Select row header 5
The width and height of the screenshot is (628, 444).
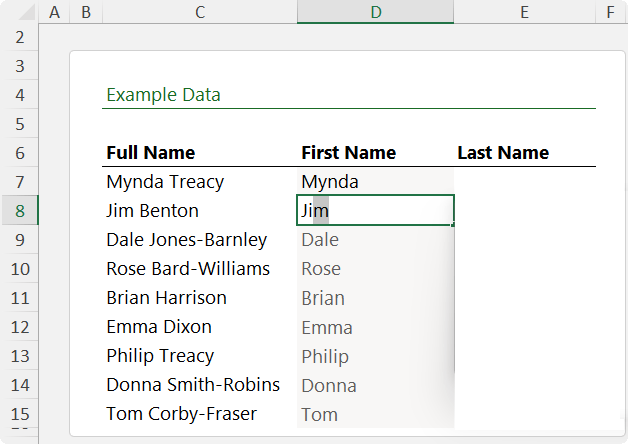(x=19, y=124)
